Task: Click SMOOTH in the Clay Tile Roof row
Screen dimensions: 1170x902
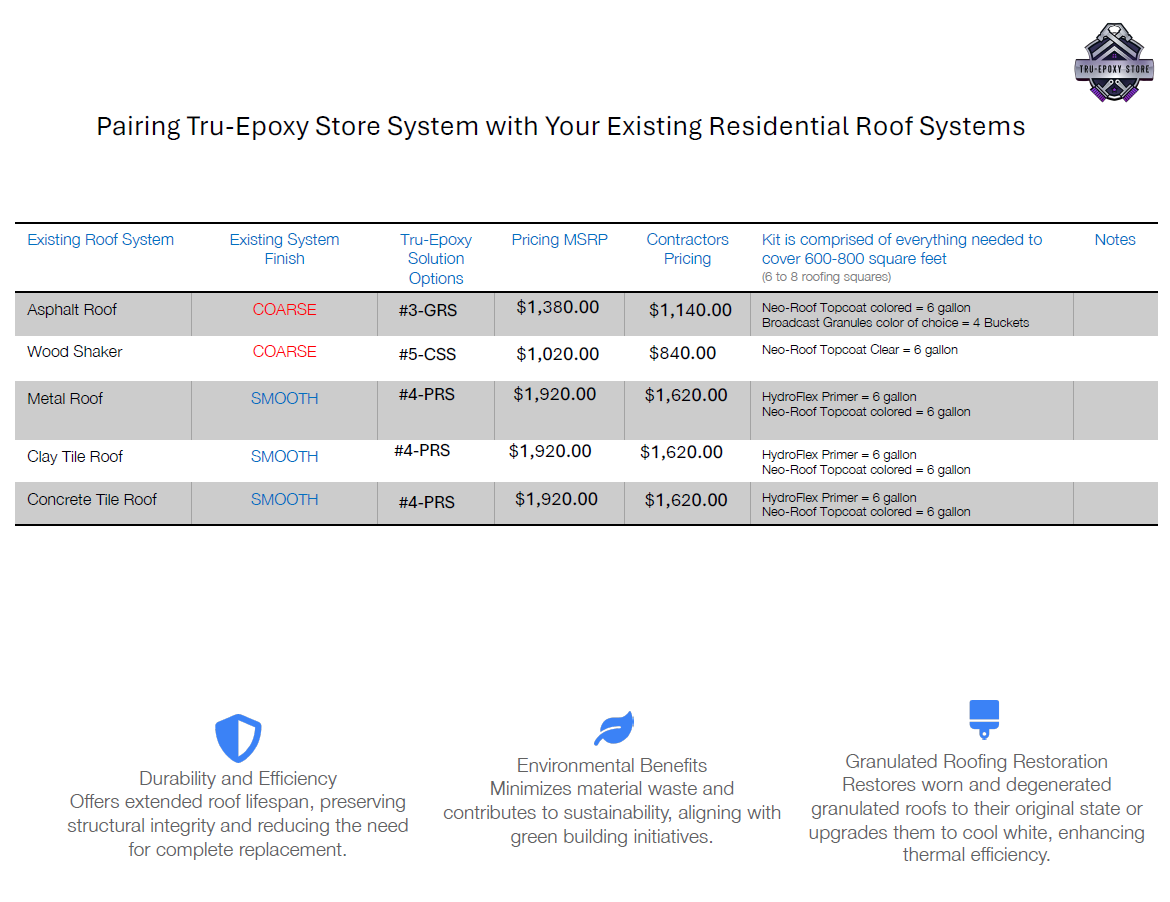Action: pos(284,457)
